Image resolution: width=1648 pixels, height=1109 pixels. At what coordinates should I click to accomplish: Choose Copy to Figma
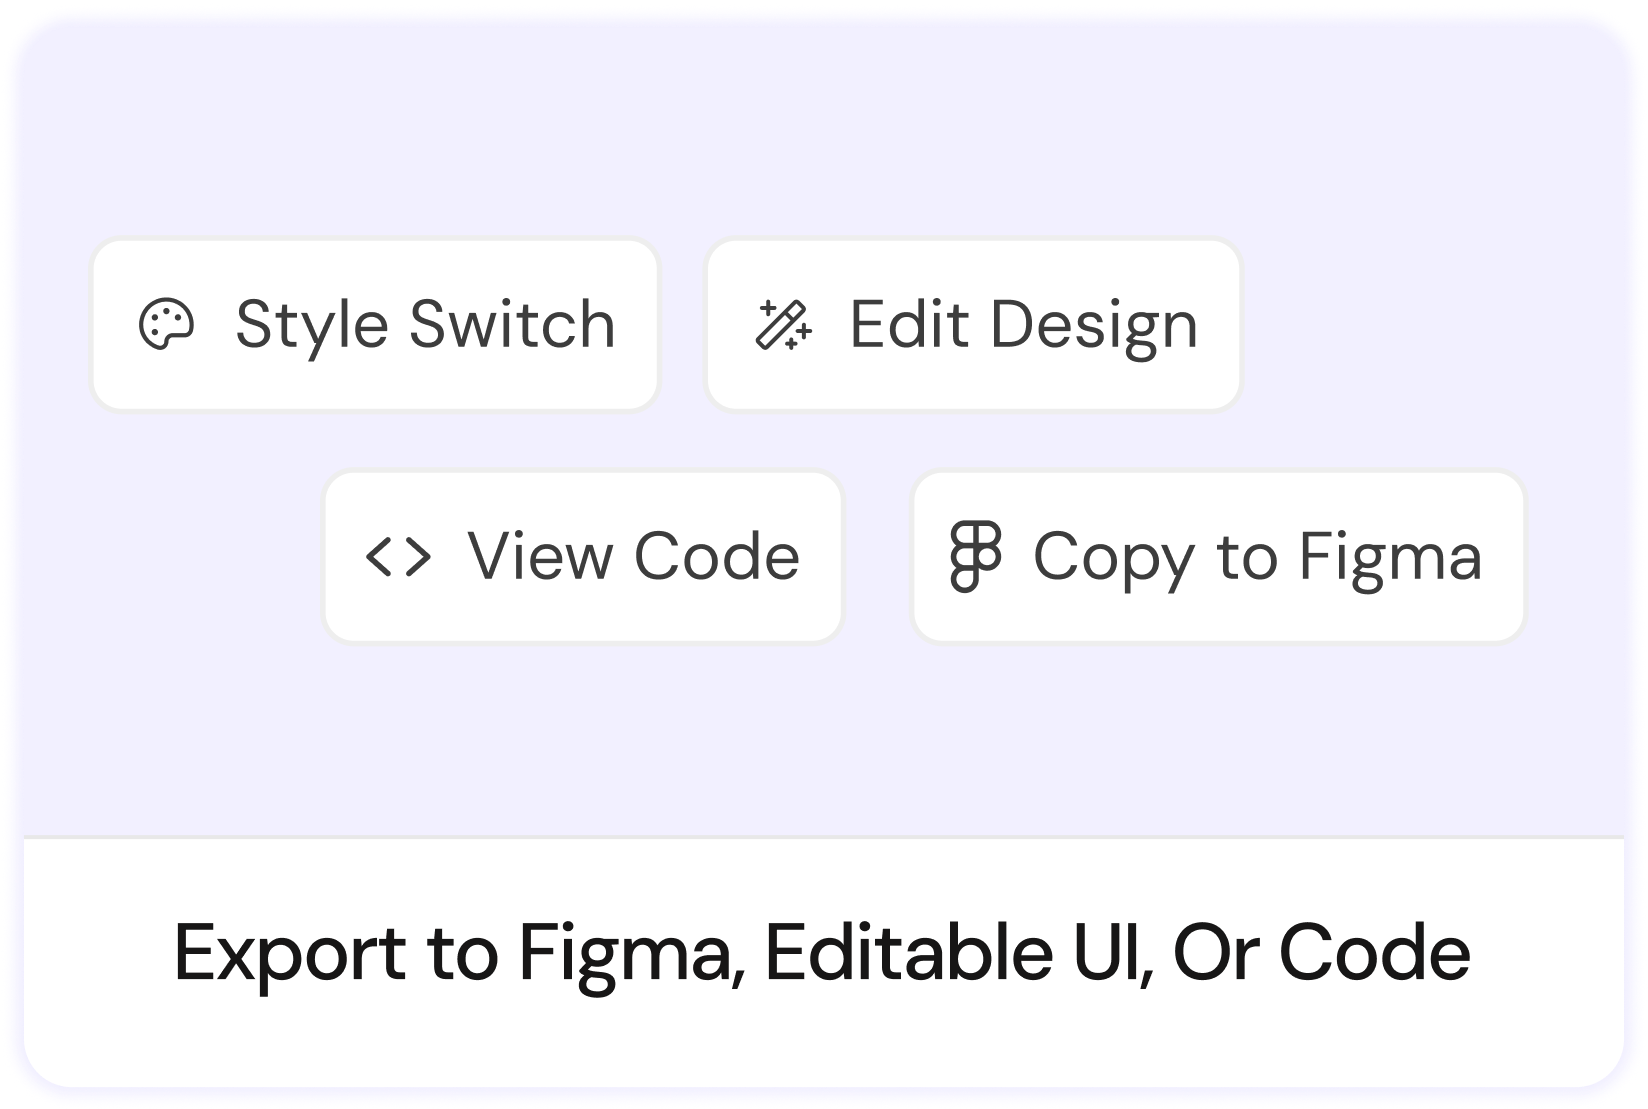pyautogui.click(x=1218, y=557)
